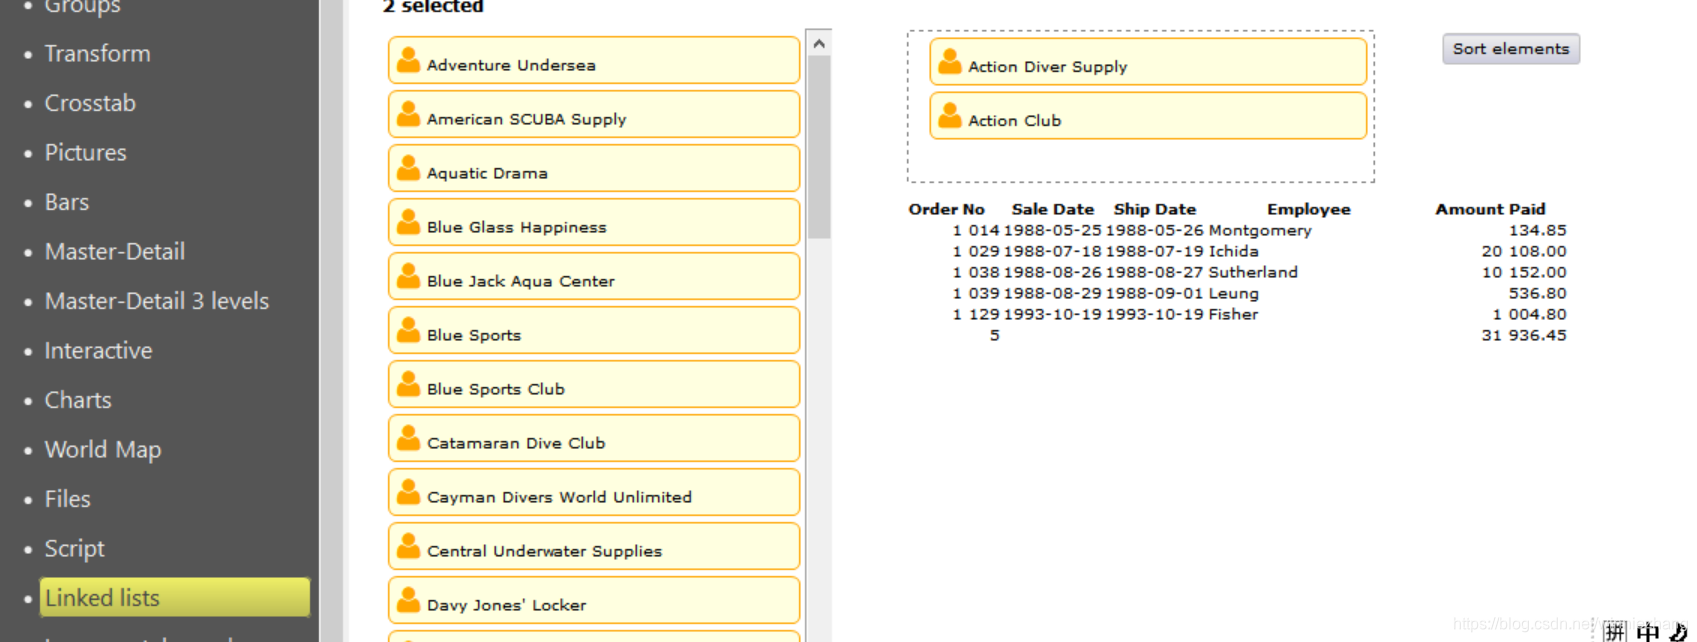Open the Master-Detail 3 levels demo
The height and width of the screenshot is (642, 1697).
click(157, 301)
